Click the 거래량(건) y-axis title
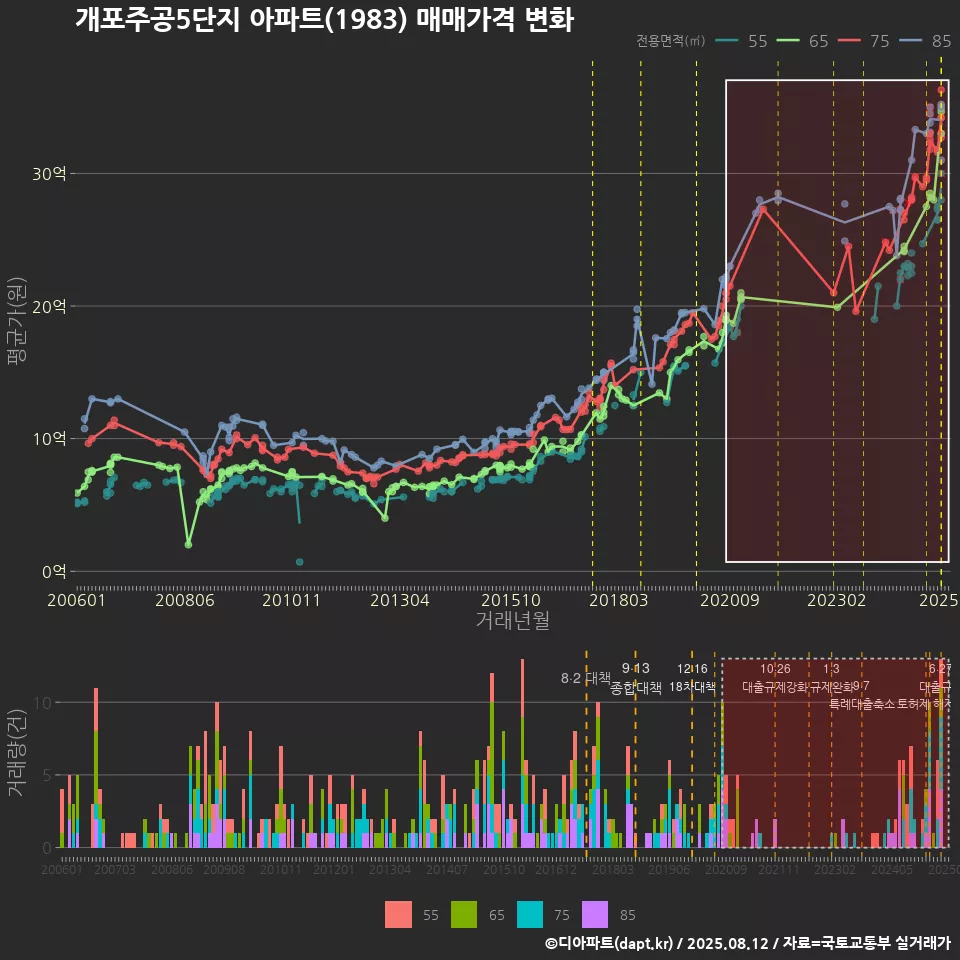This screenshot has width=960, height=960. [x=17, y=754]
